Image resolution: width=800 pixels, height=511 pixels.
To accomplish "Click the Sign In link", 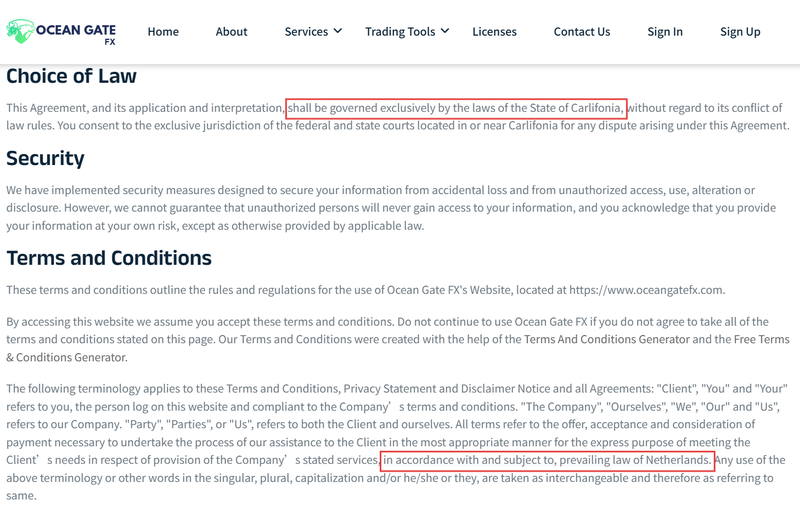I will 665,32.
